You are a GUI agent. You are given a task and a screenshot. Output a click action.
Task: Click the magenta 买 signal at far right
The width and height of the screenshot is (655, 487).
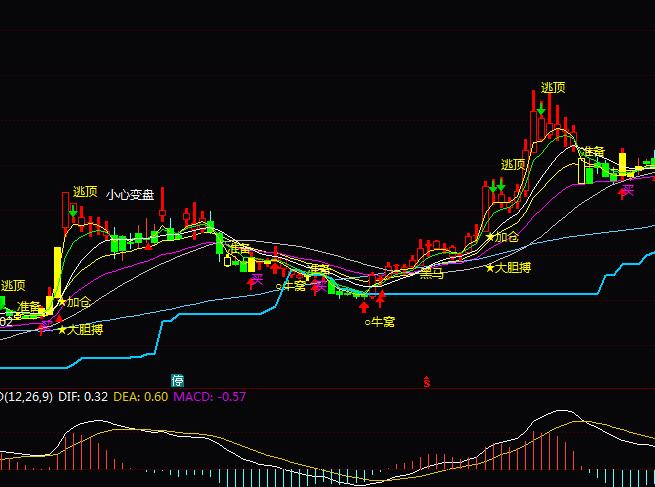click(x=627, y=190)
